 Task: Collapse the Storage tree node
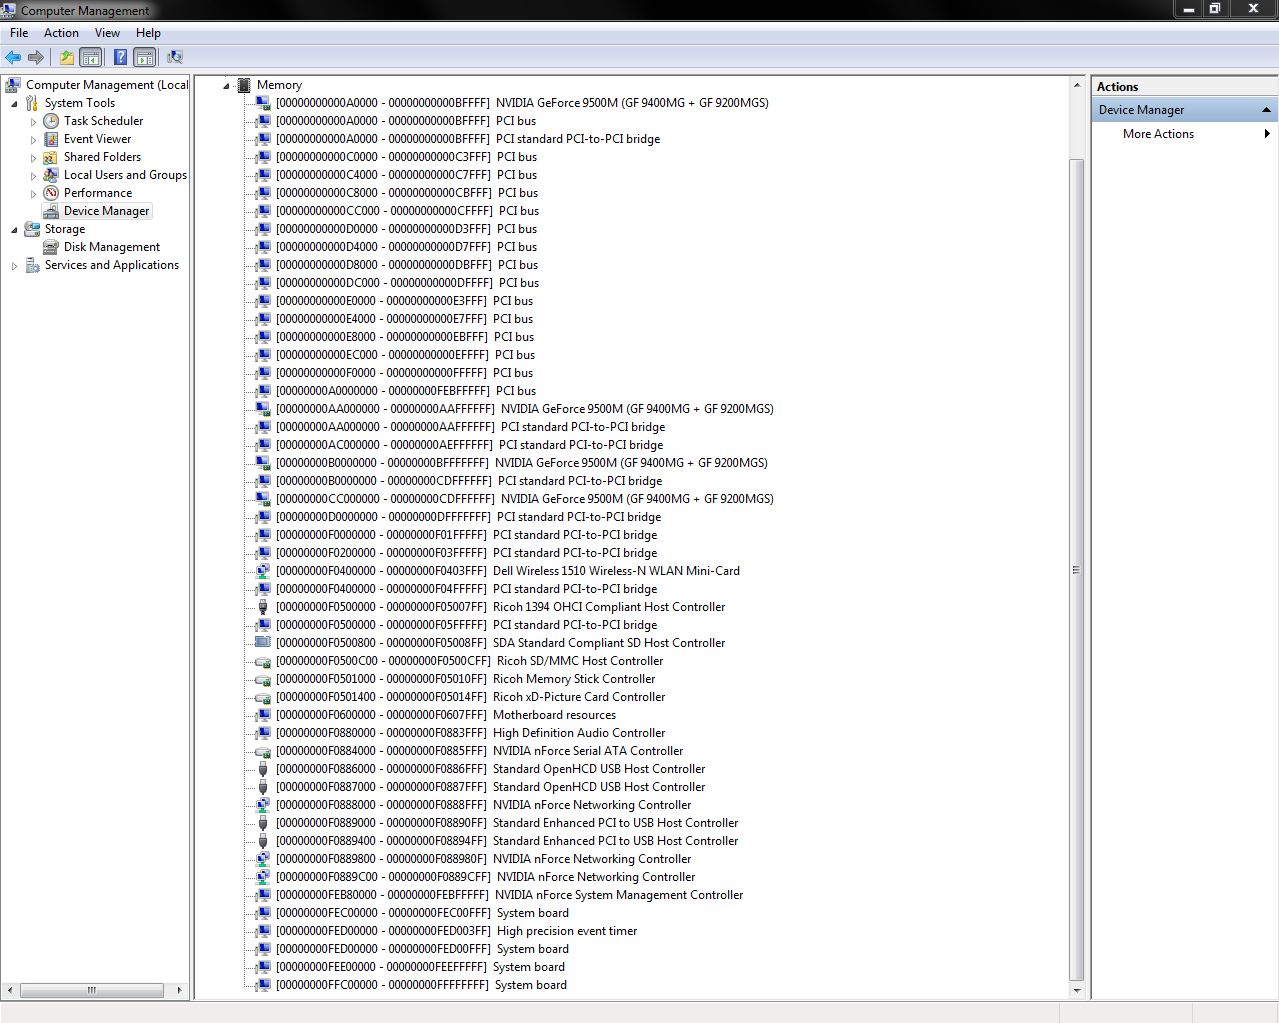(x=14, y=229)
